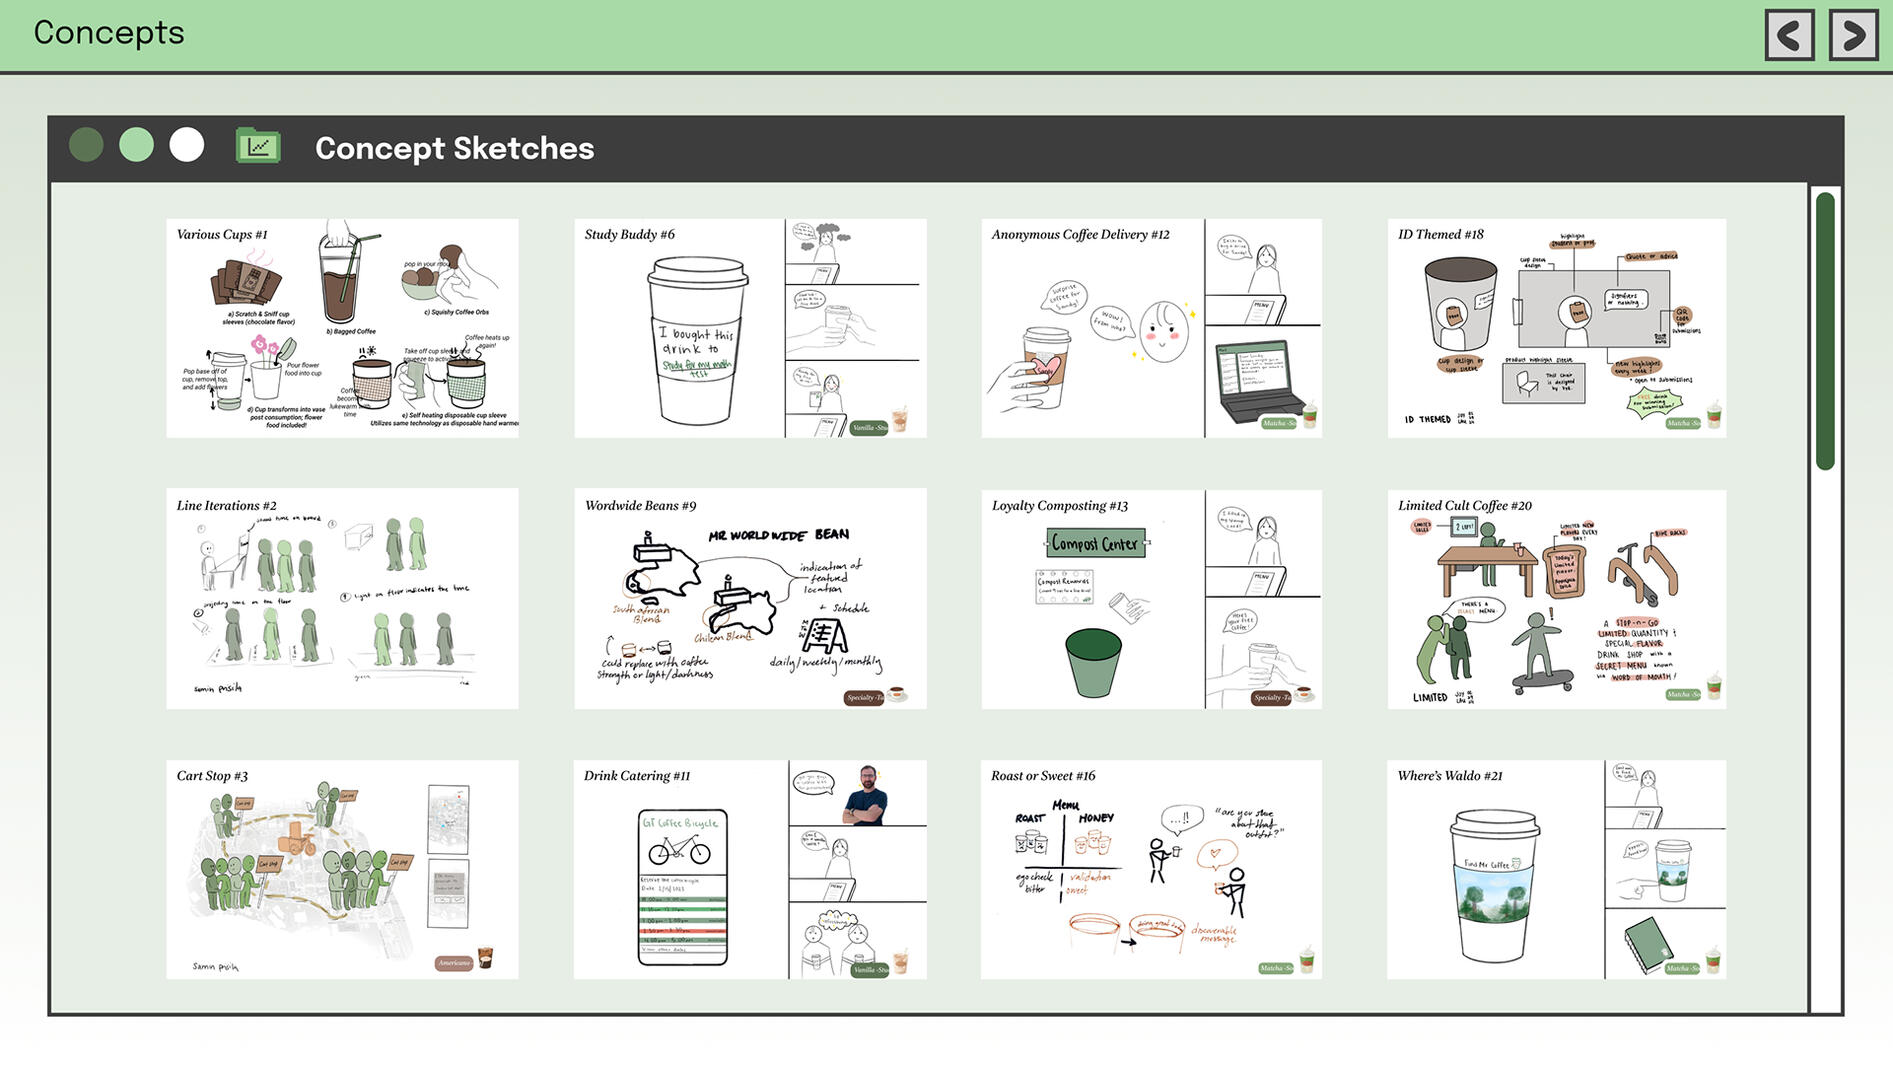Click the dark green window circle

86,145
